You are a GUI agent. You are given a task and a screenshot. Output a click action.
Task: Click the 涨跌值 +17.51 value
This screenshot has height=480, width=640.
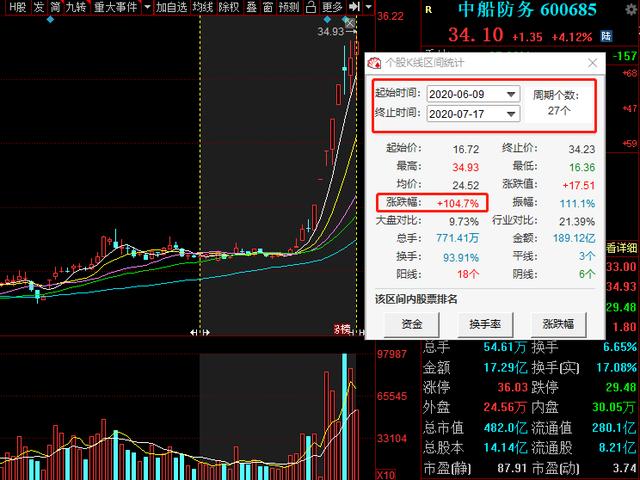click(x=579, y=185)
